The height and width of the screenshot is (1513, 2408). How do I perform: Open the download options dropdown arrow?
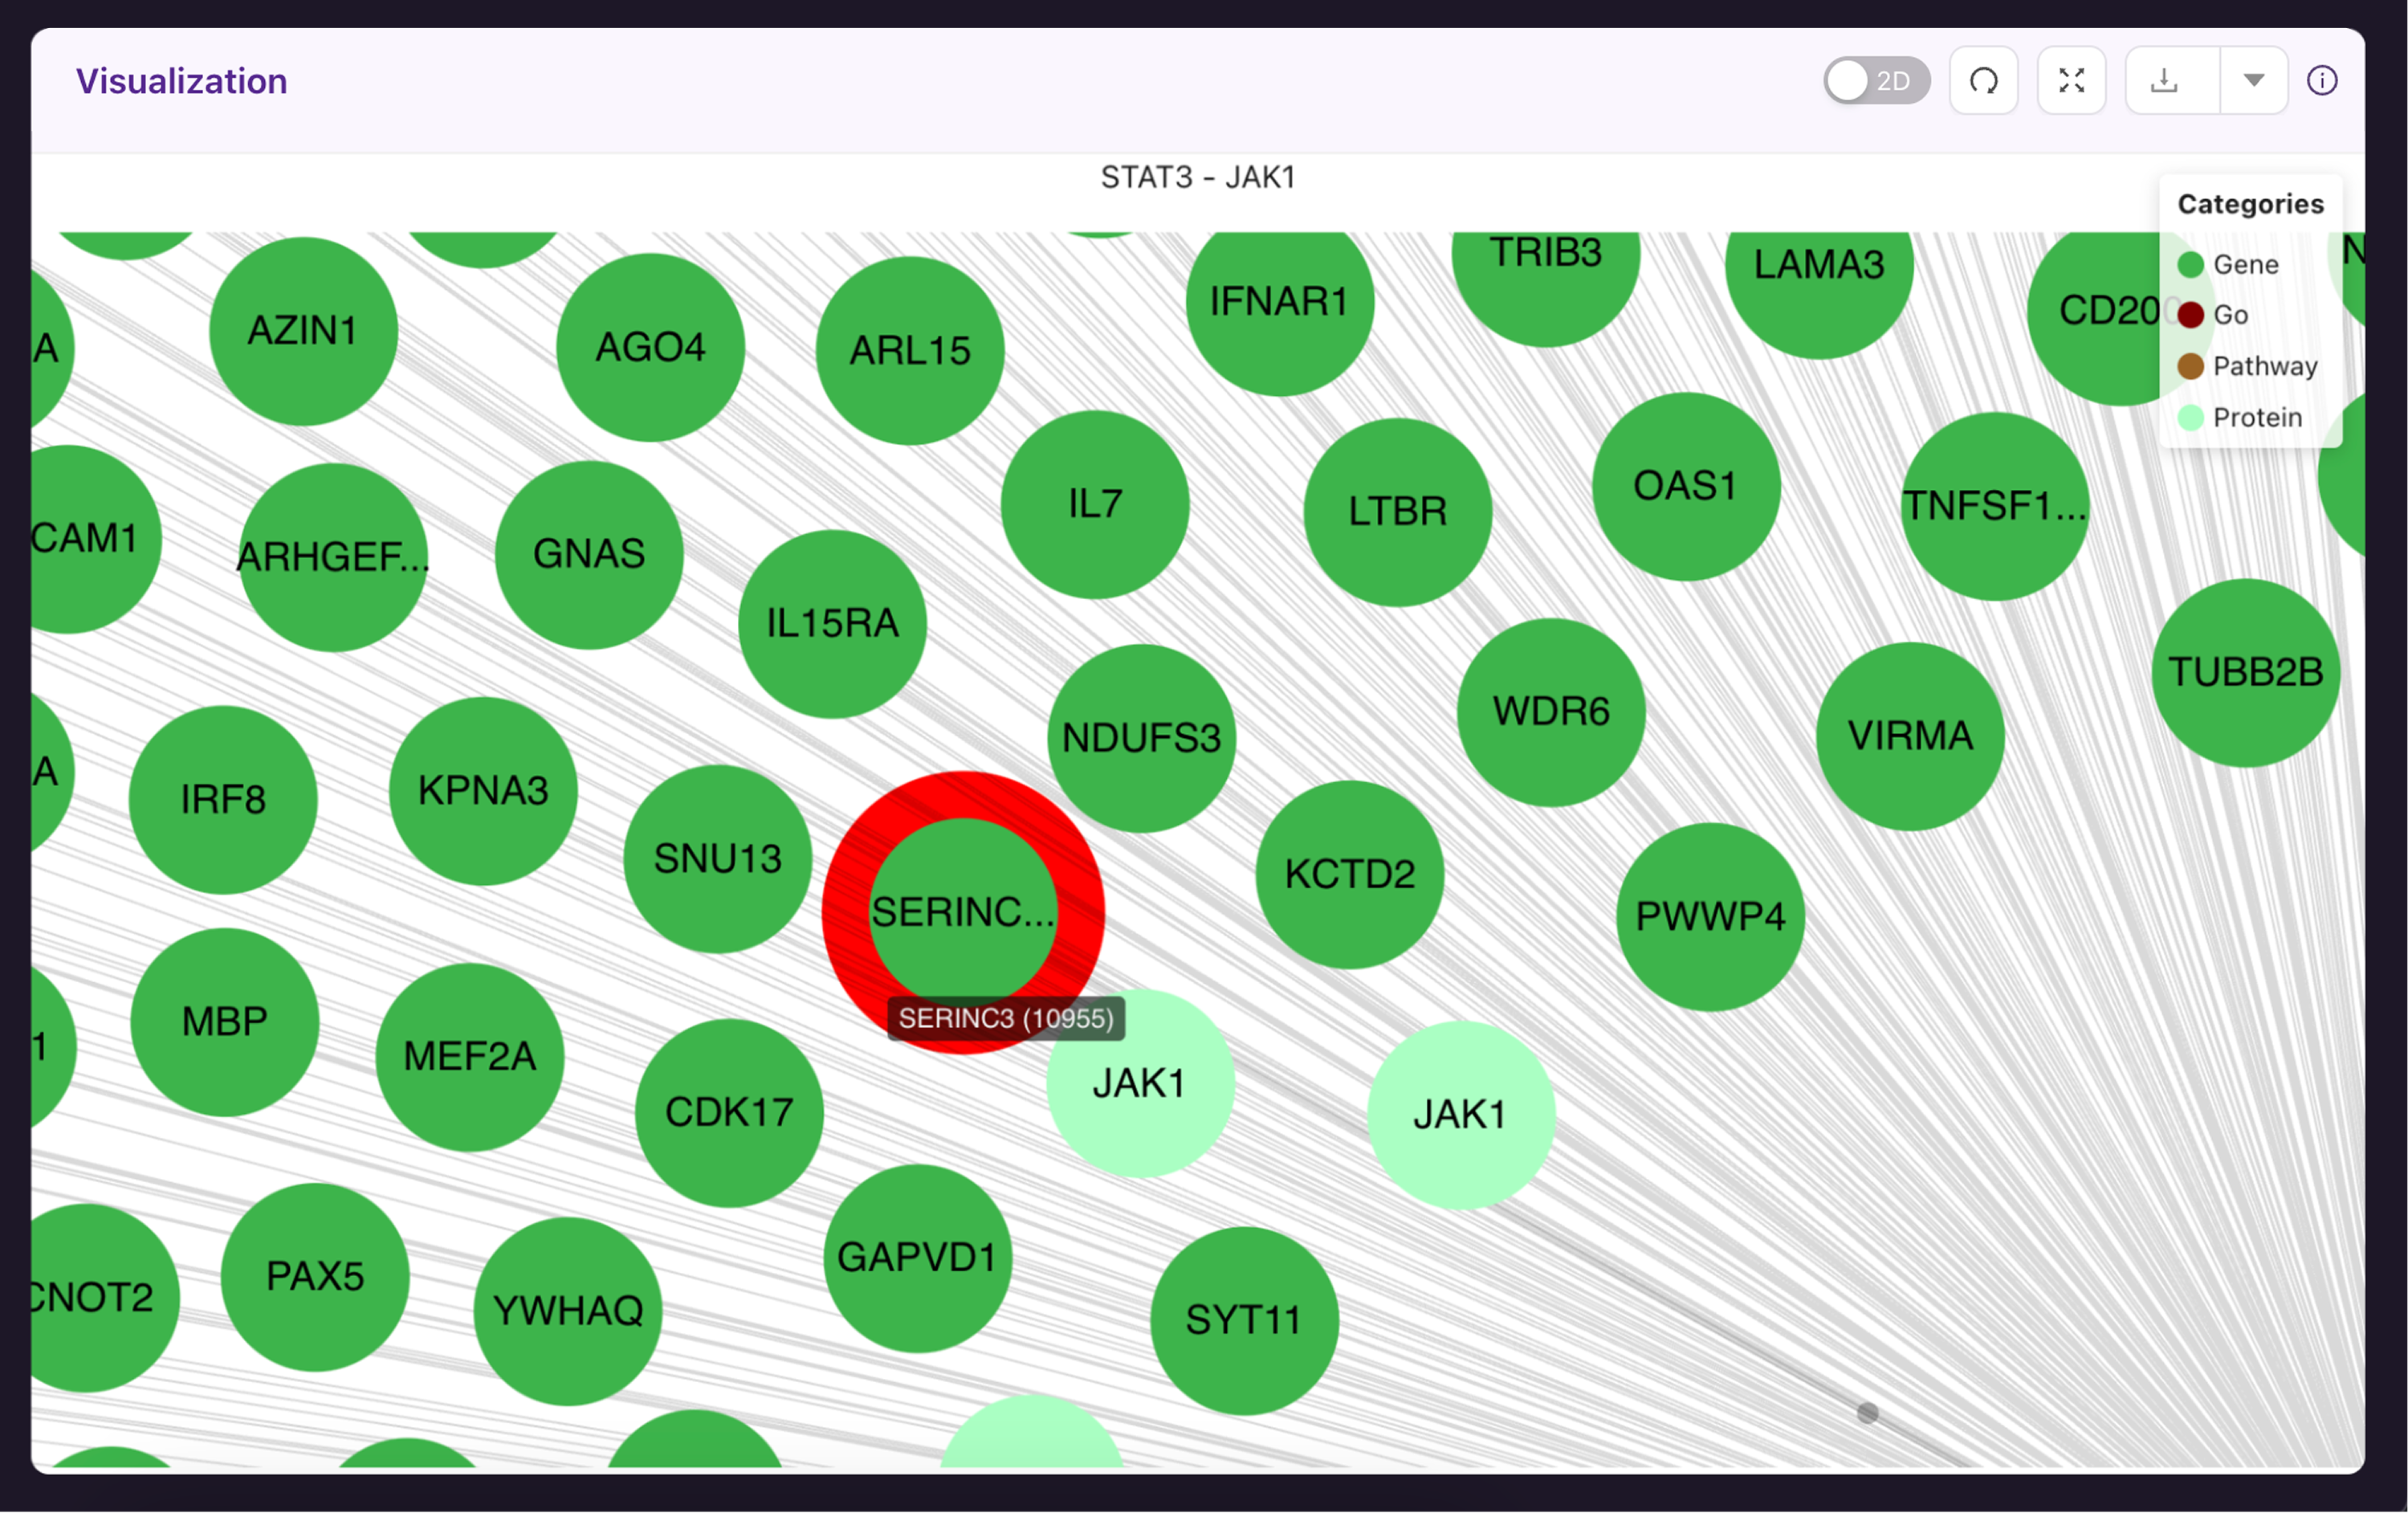pyautogui.click(x=2253, y=81)
